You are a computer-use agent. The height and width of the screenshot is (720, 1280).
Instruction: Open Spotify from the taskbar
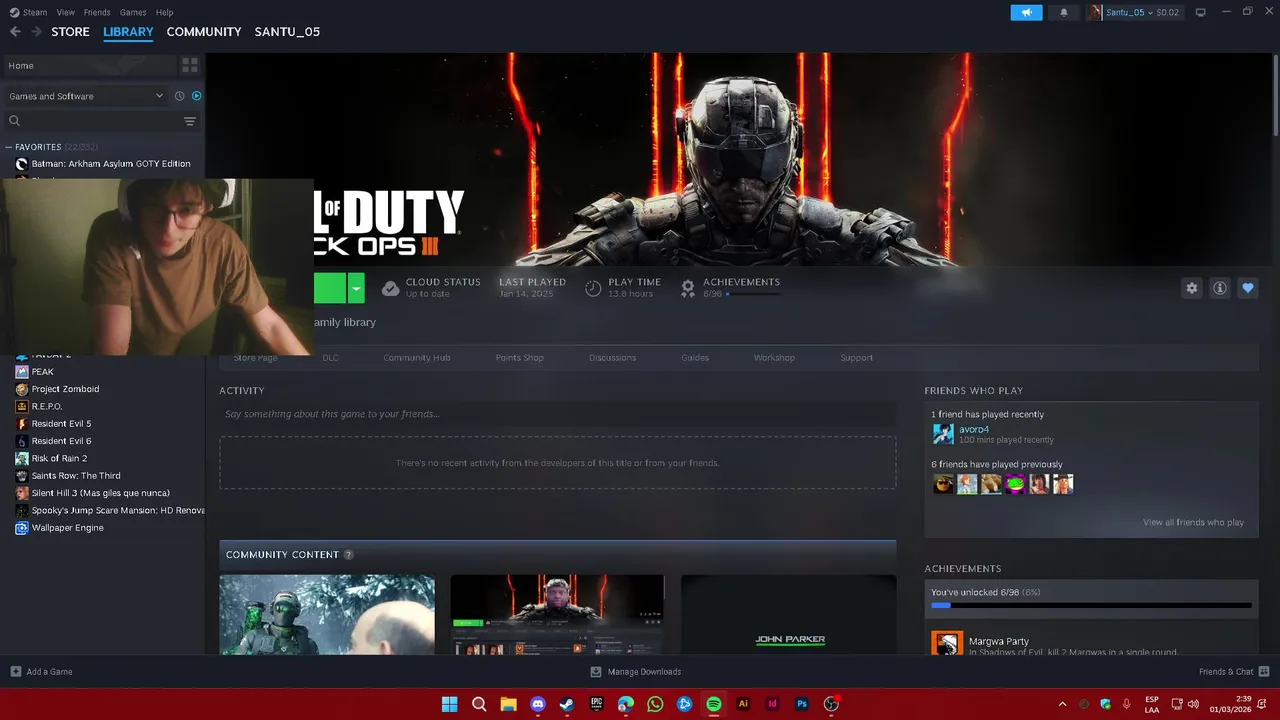coord(714,704)
